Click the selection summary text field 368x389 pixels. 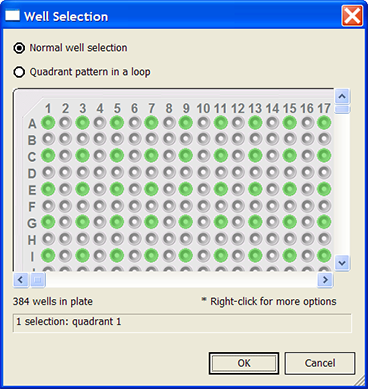(x=182, y=323)
